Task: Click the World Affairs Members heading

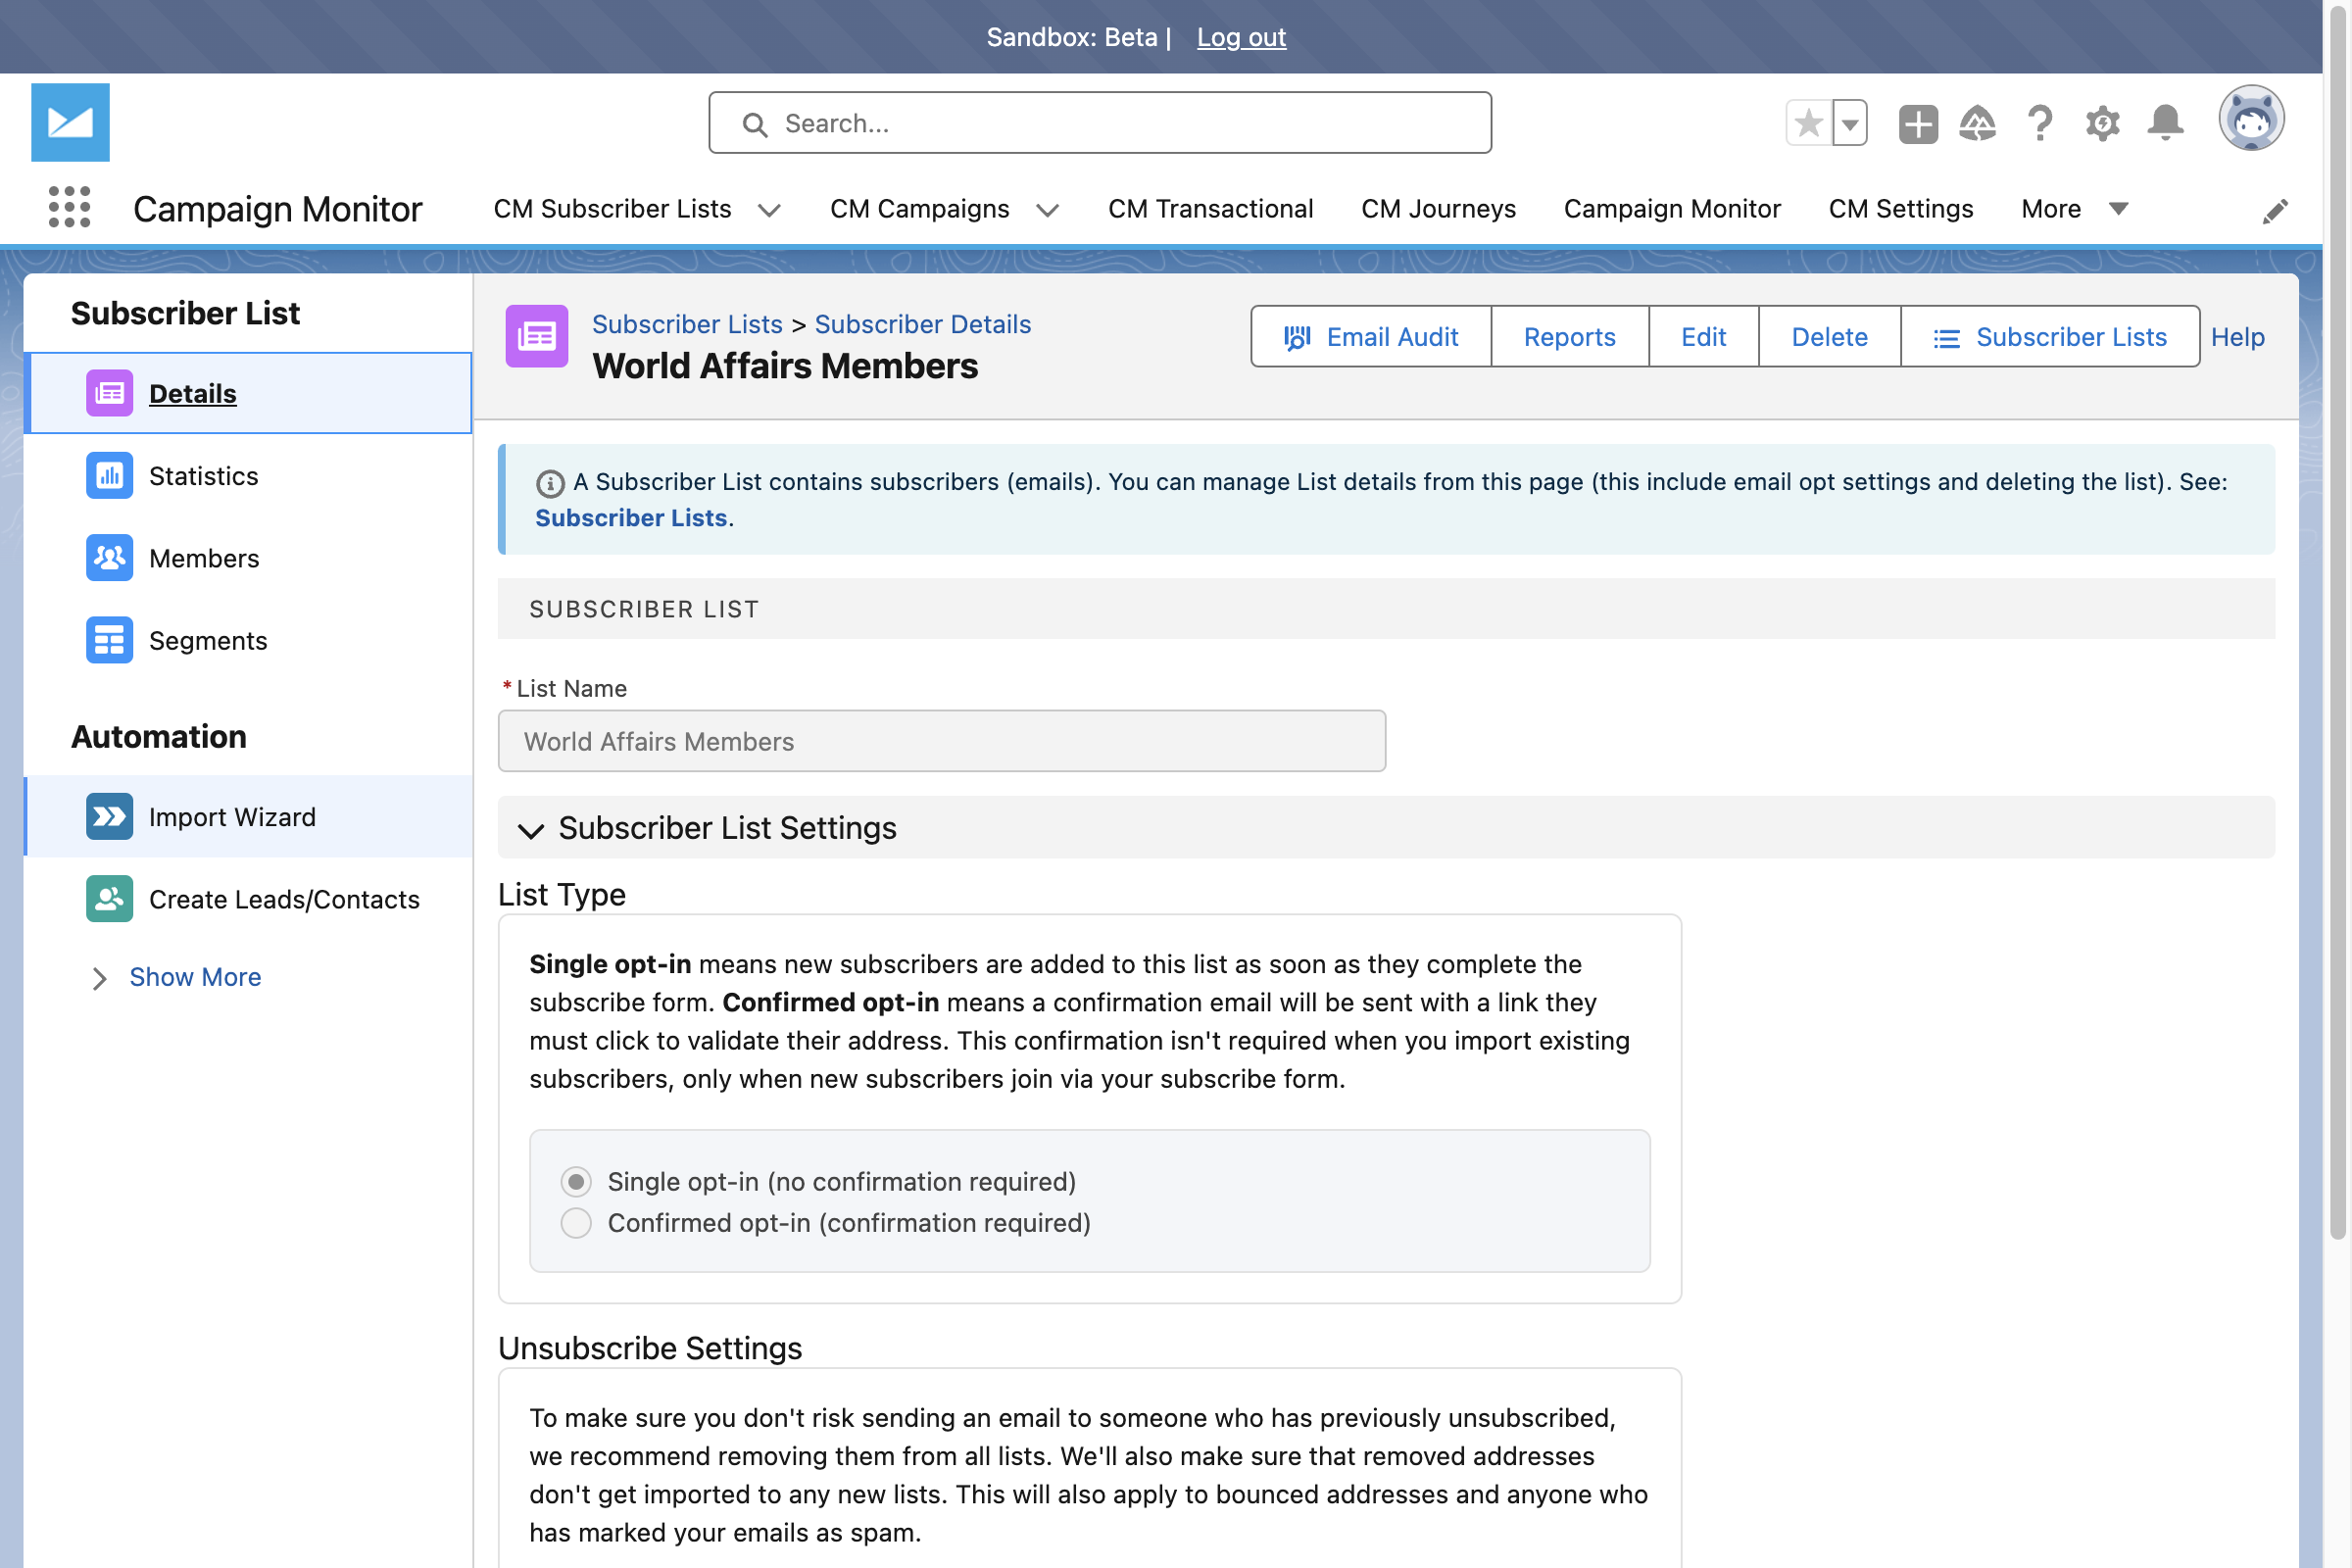Action: click(785, 366)
